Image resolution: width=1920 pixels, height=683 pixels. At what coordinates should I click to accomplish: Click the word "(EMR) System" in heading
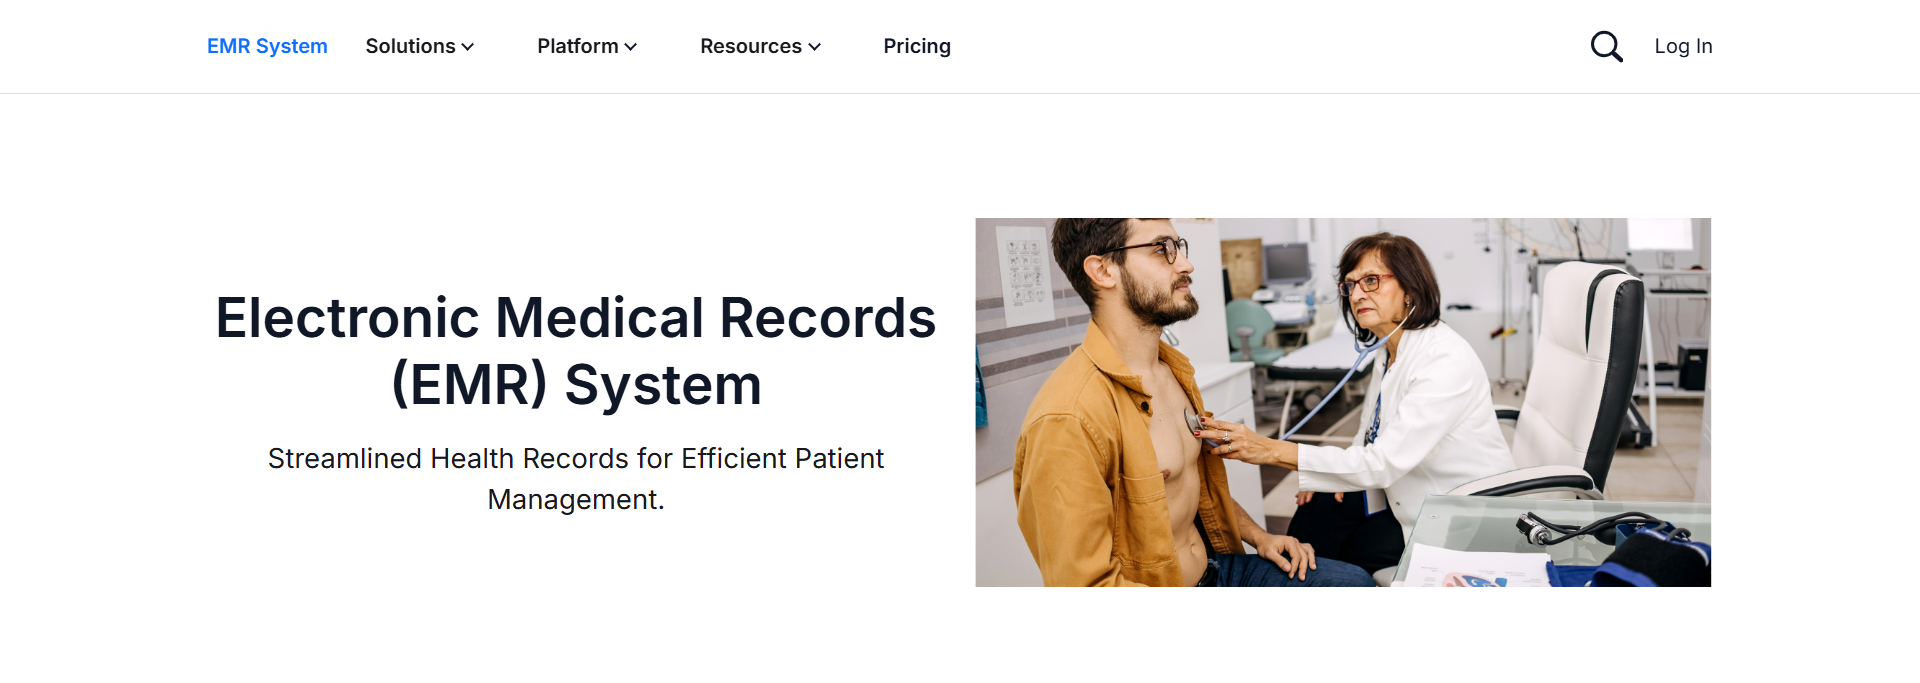pyautogui.click(x=576, y=385)
